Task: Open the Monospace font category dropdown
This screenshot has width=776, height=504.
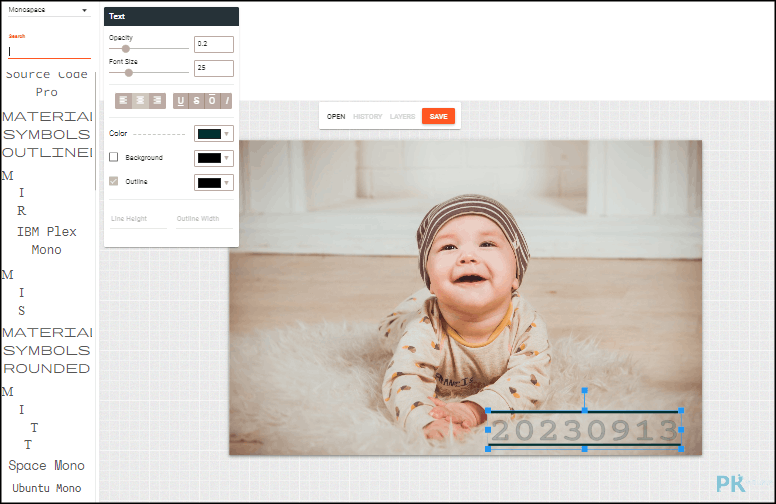Action: pos(48,10)
